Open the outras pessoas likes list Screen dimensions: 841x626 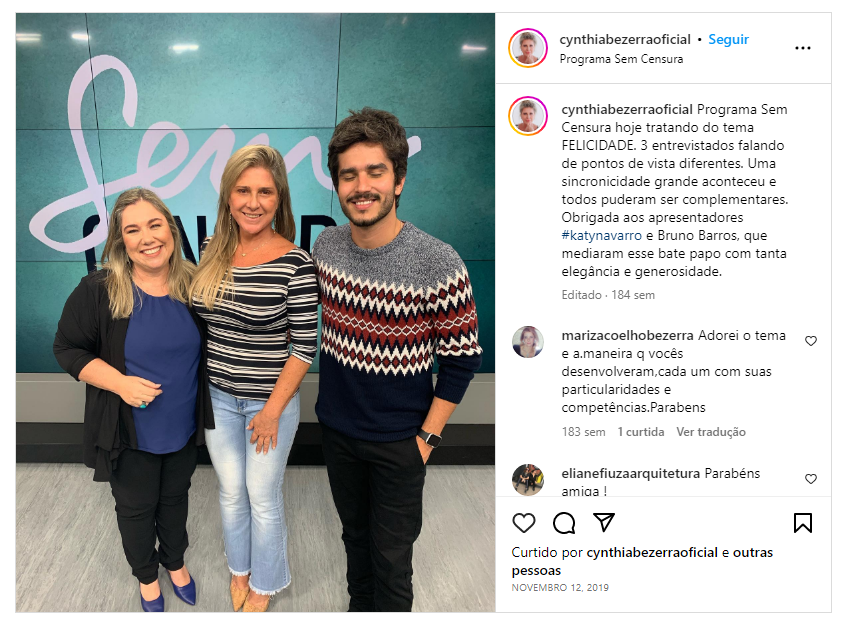coord(642,561)
